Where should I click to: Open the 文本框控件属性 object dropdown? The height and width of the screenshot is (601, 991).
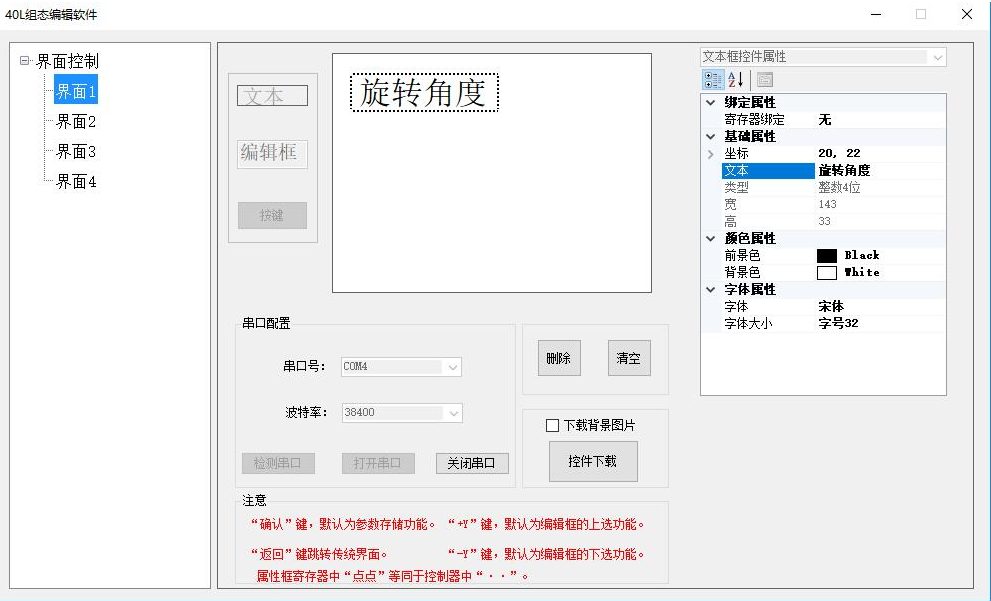tap(937, 57)
